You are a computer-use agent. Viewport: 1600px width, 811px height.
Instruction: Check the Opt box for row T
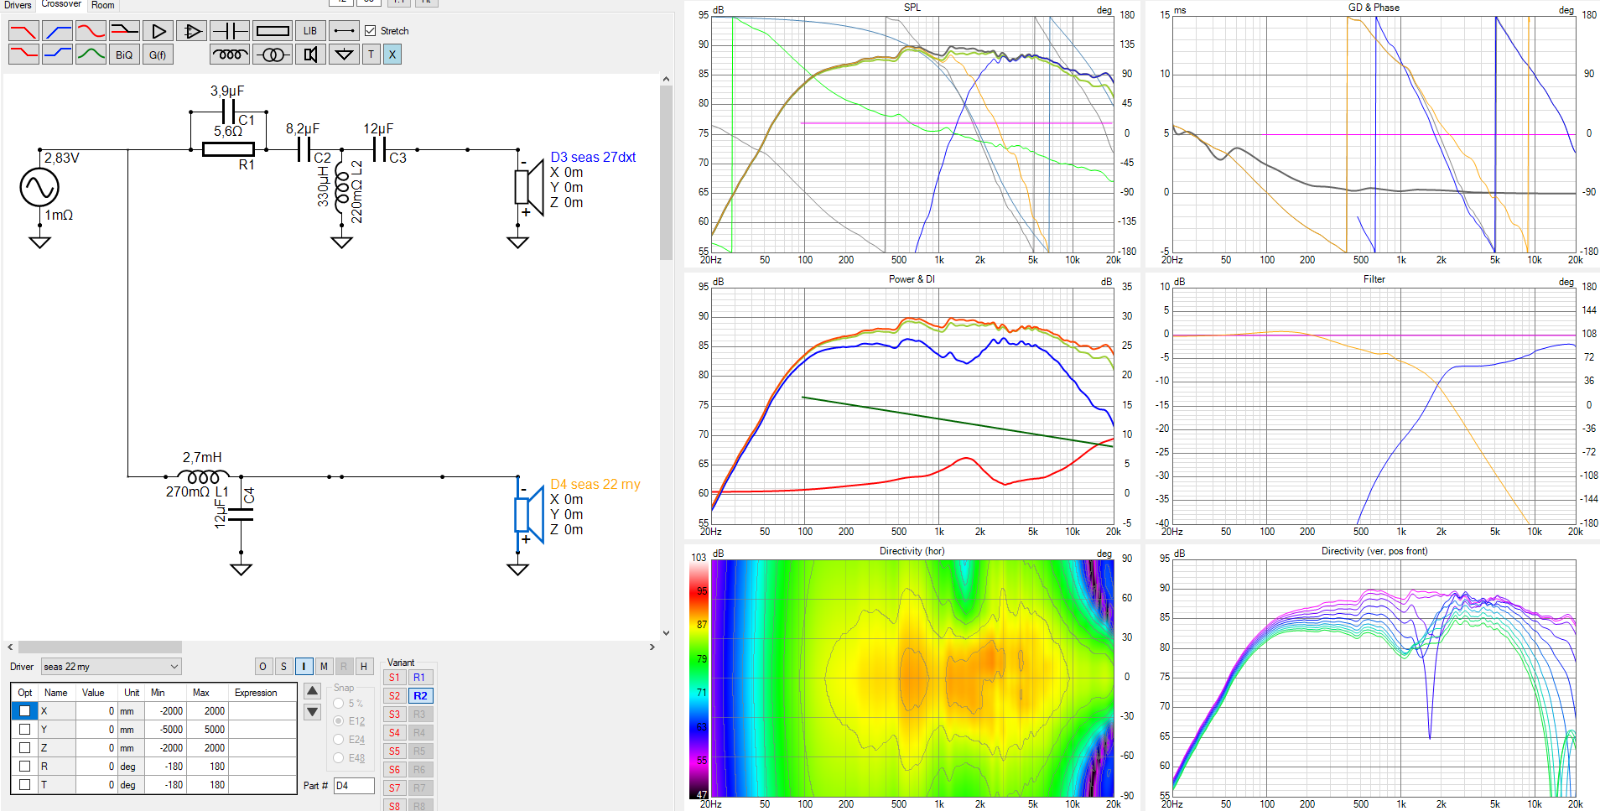25,785
